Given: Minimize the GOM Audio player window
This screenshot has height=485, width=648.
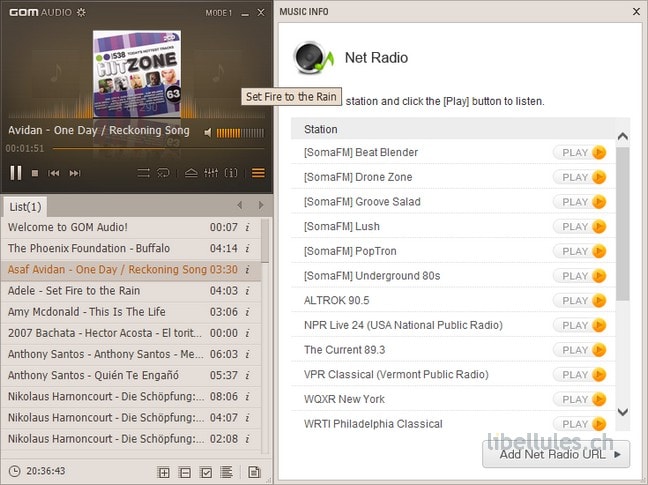Looking at the screenshot, I should pos(245,14).
